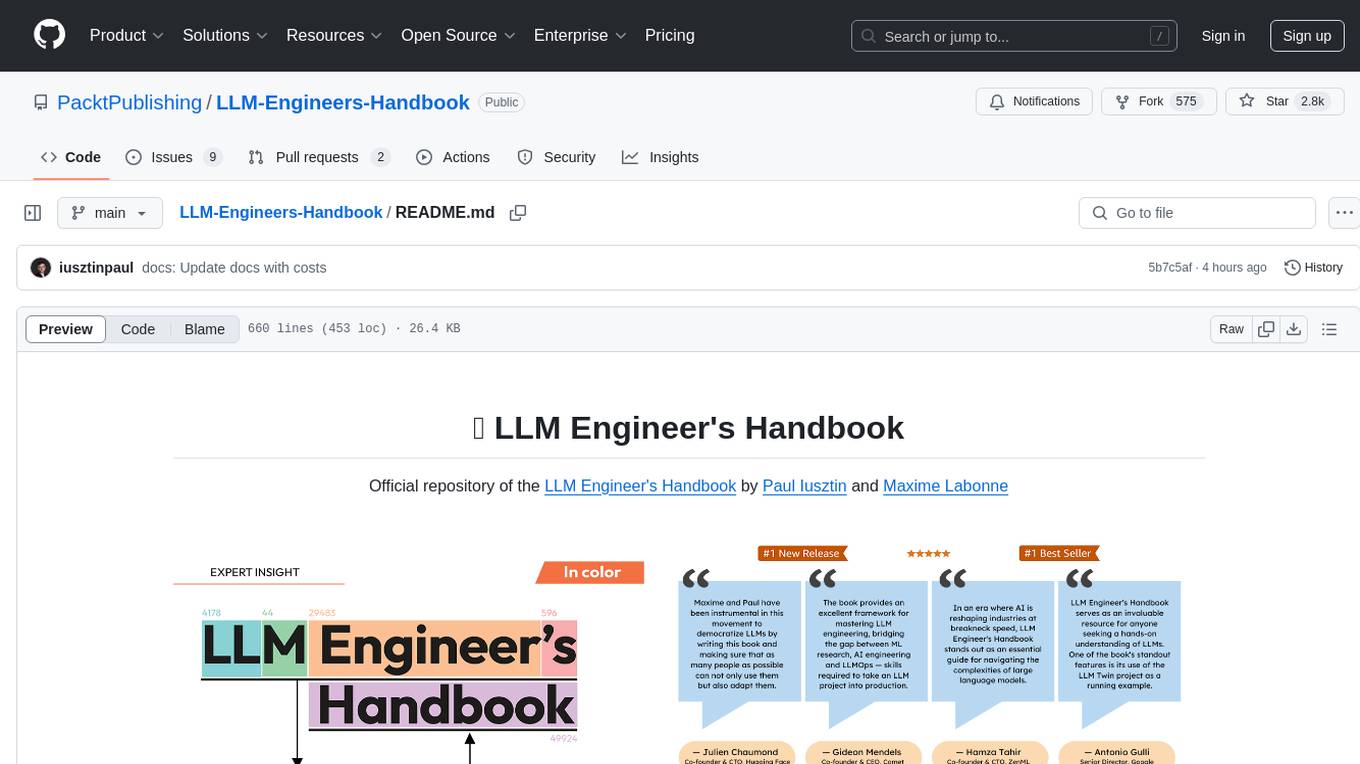Image resolution: width=1360 pixels, height=764 pixels.
Task: Open the Sign up page
Action: [1307, 36]
